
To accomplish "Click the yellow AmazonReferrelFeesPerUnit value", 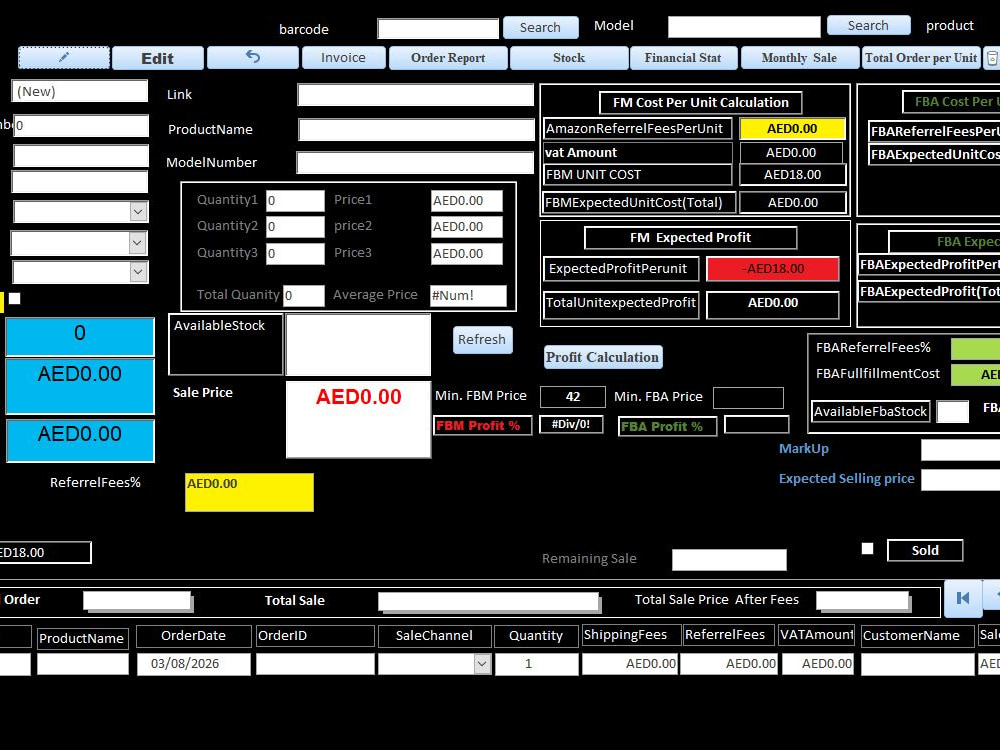I will [x=793, y=129].
